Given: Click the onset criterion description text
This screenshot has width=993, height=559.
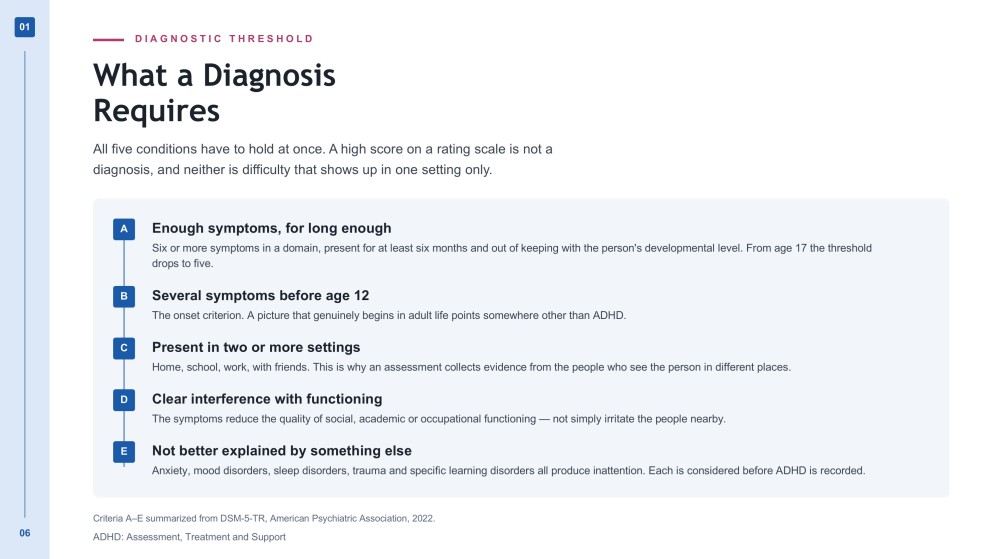Looking at the screenshot, I should 389,315.
